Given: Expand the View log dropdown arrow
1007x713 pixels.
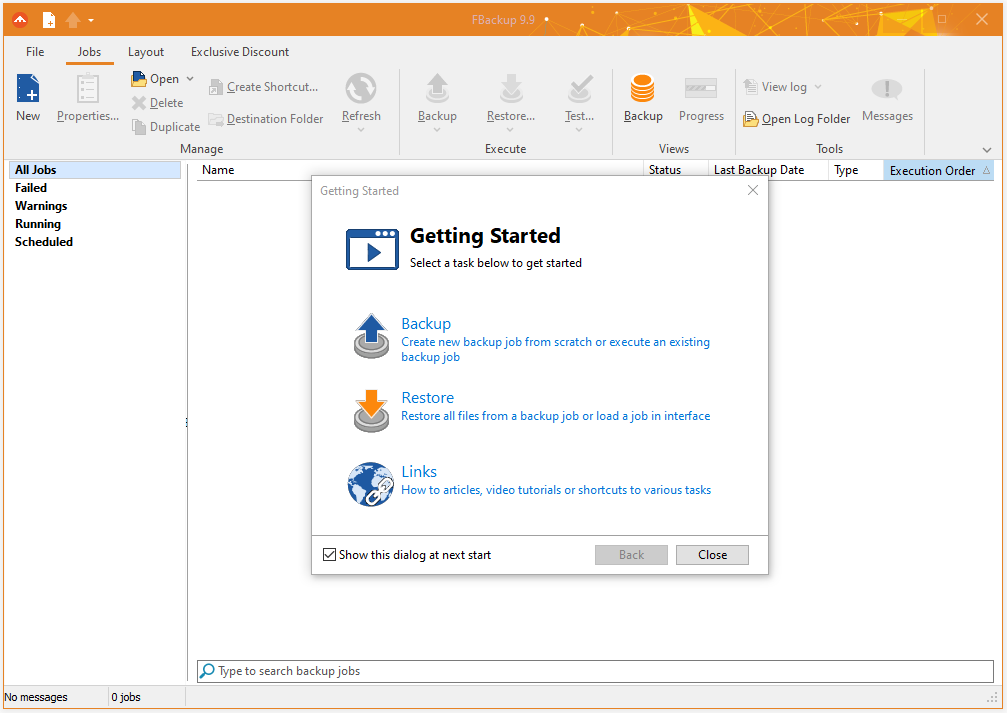Looking at the screenshot, I should (818, 87).
